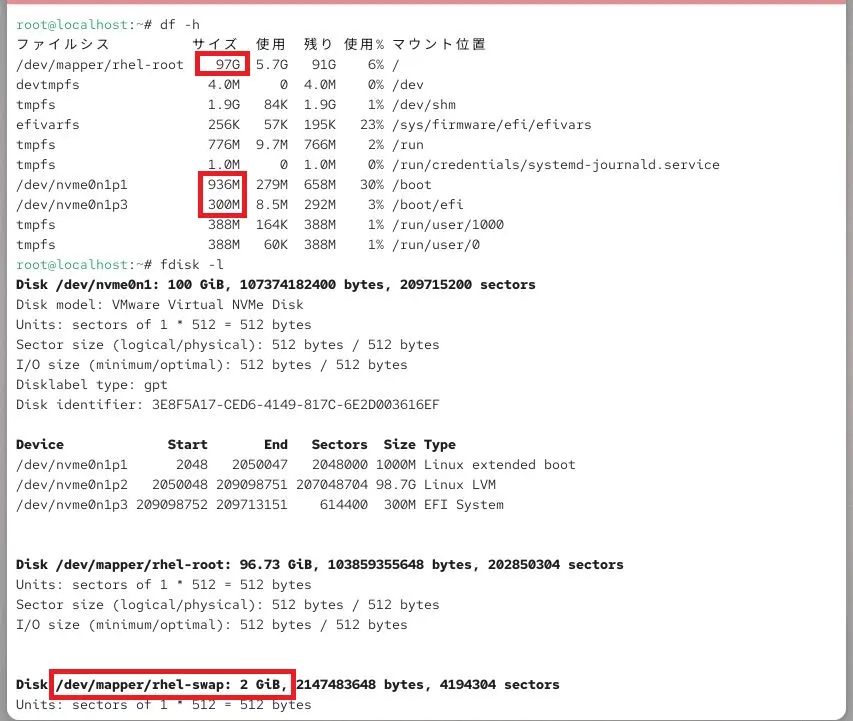
Task: Select the /dev/mapper/rhel-root filesystem entry
Action: (x=96, y=64)
